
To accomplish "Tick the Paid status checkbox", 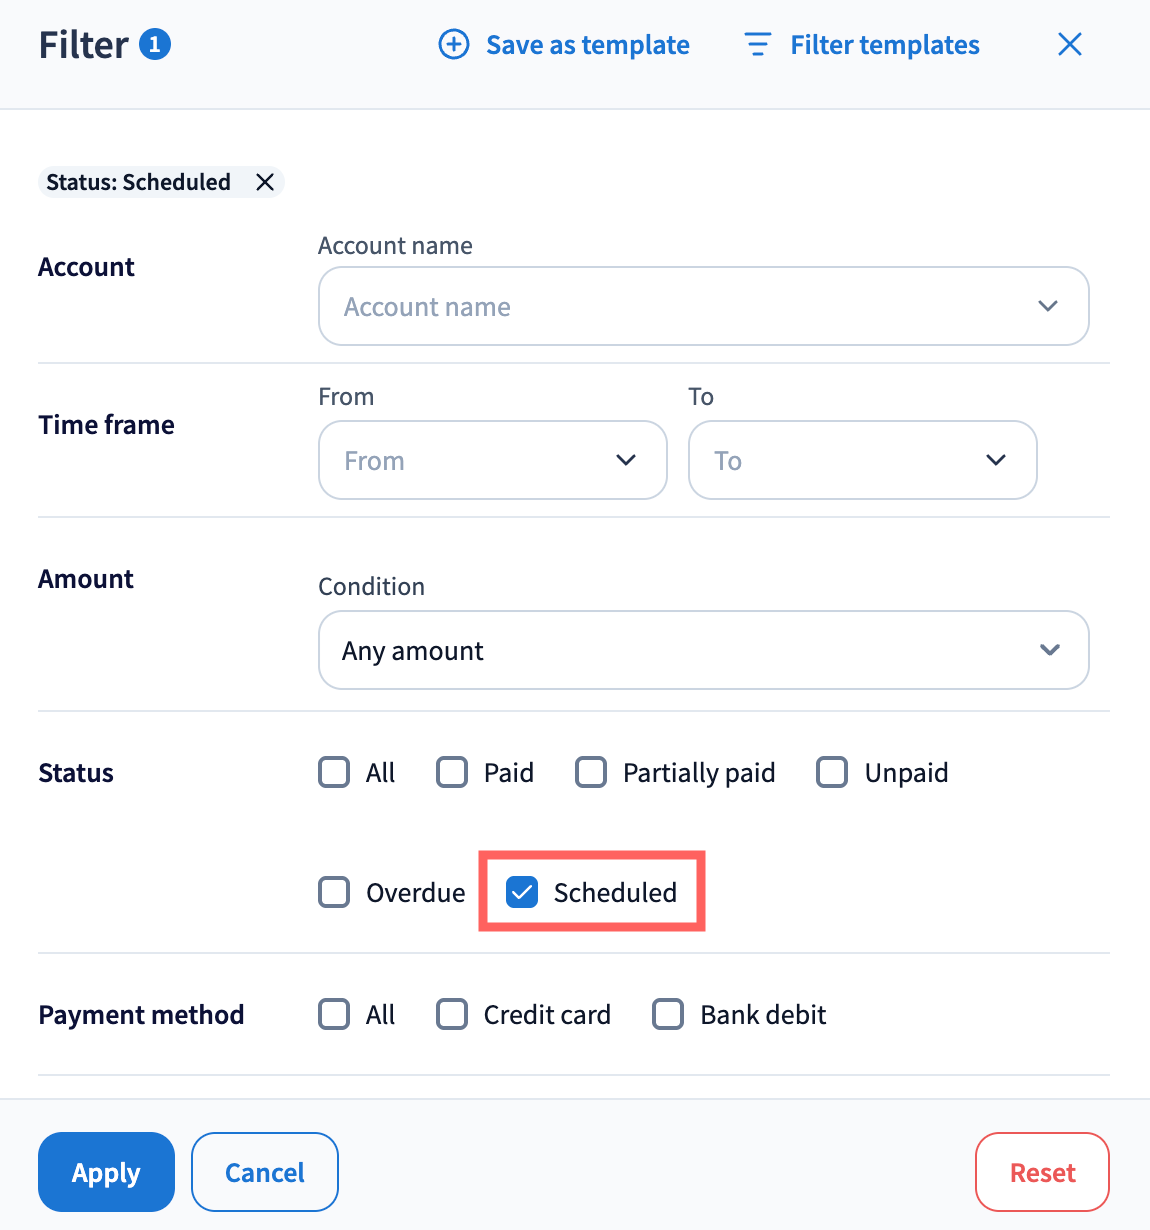I will click(452, 772).
